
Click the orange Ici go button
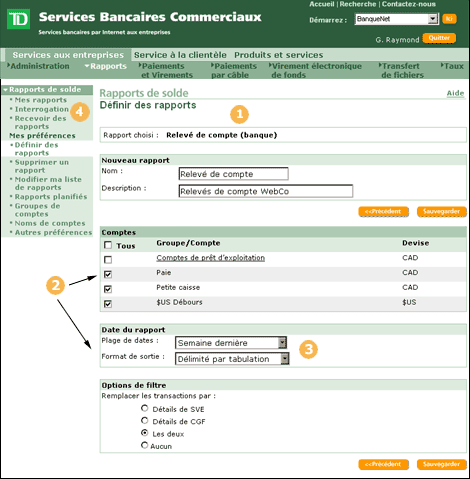pyautogui.click(x=449, y=19)
